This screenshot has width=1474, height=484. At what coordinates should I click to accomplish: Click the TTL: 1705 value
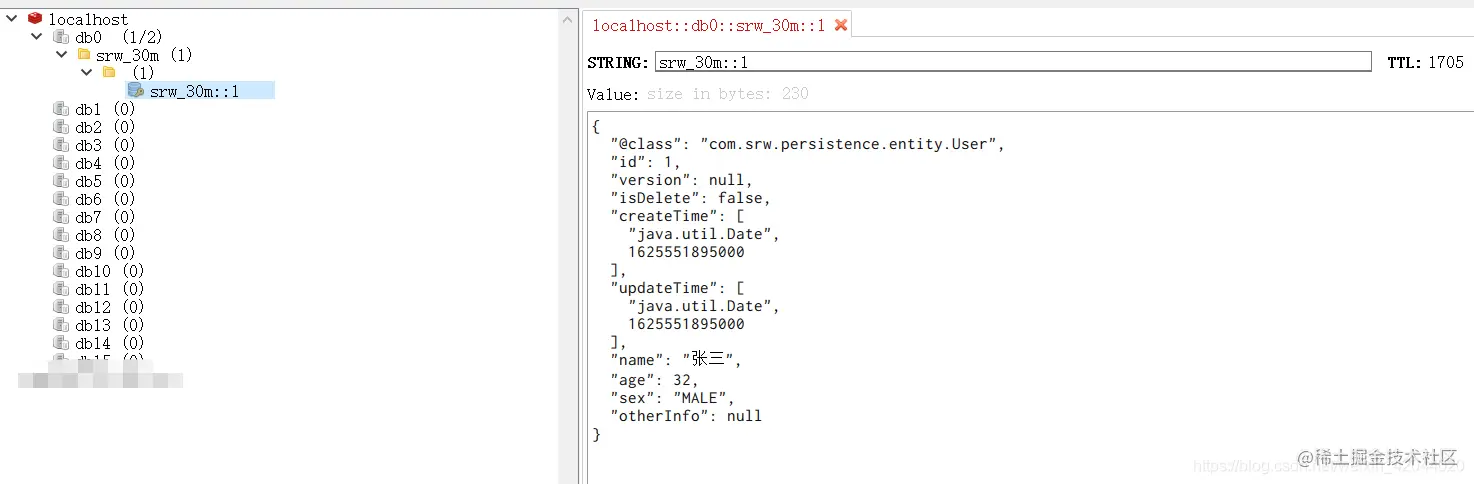pos(1425,62)
